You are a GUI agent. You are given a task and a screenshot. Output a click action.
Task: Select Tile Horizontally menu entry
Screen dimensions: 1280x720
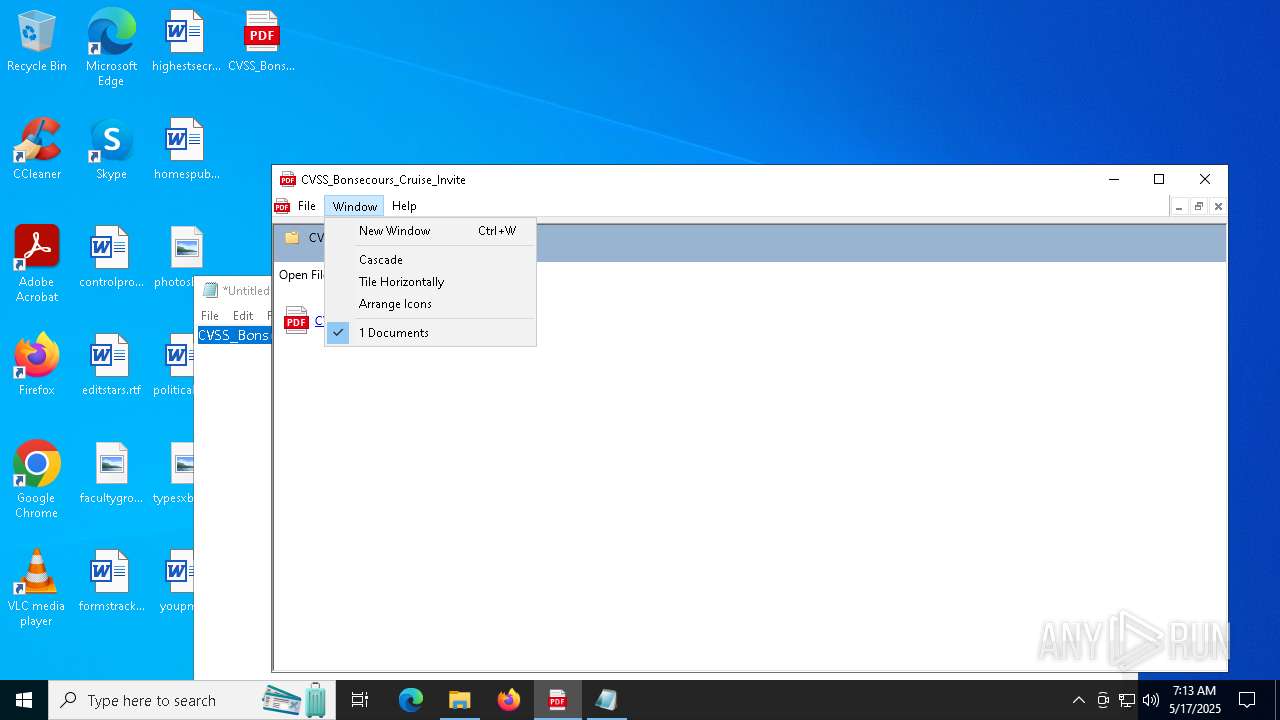tap(431, 282)
